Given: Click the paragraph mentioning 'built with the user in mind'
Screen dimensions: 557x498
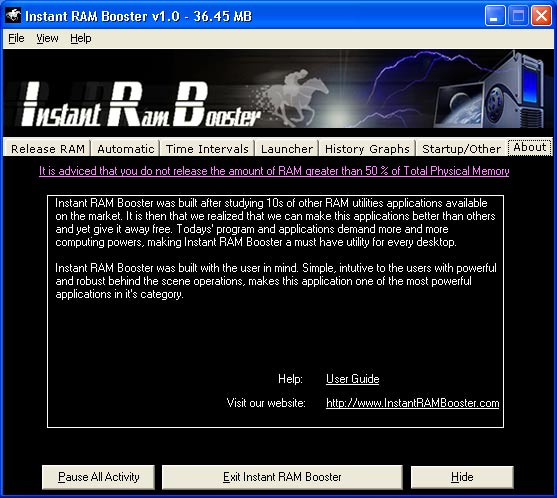Looking at the screenshot, I should coord(276,281).
